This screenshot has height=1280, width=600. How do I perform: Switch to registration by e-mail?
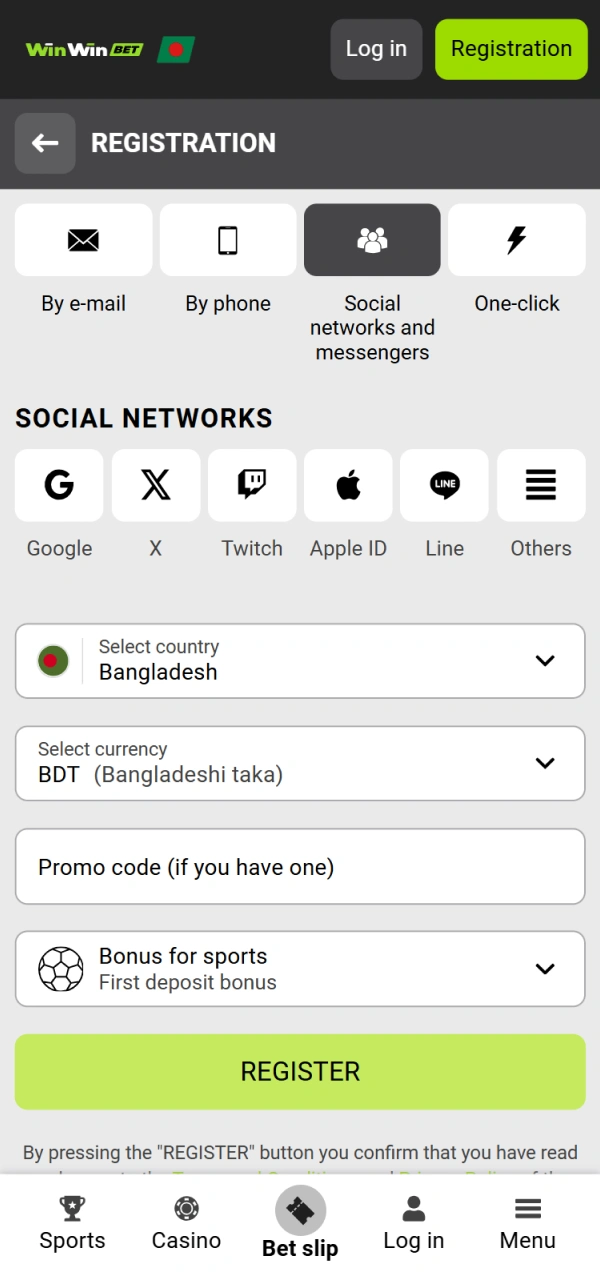[x=83, y=240]
